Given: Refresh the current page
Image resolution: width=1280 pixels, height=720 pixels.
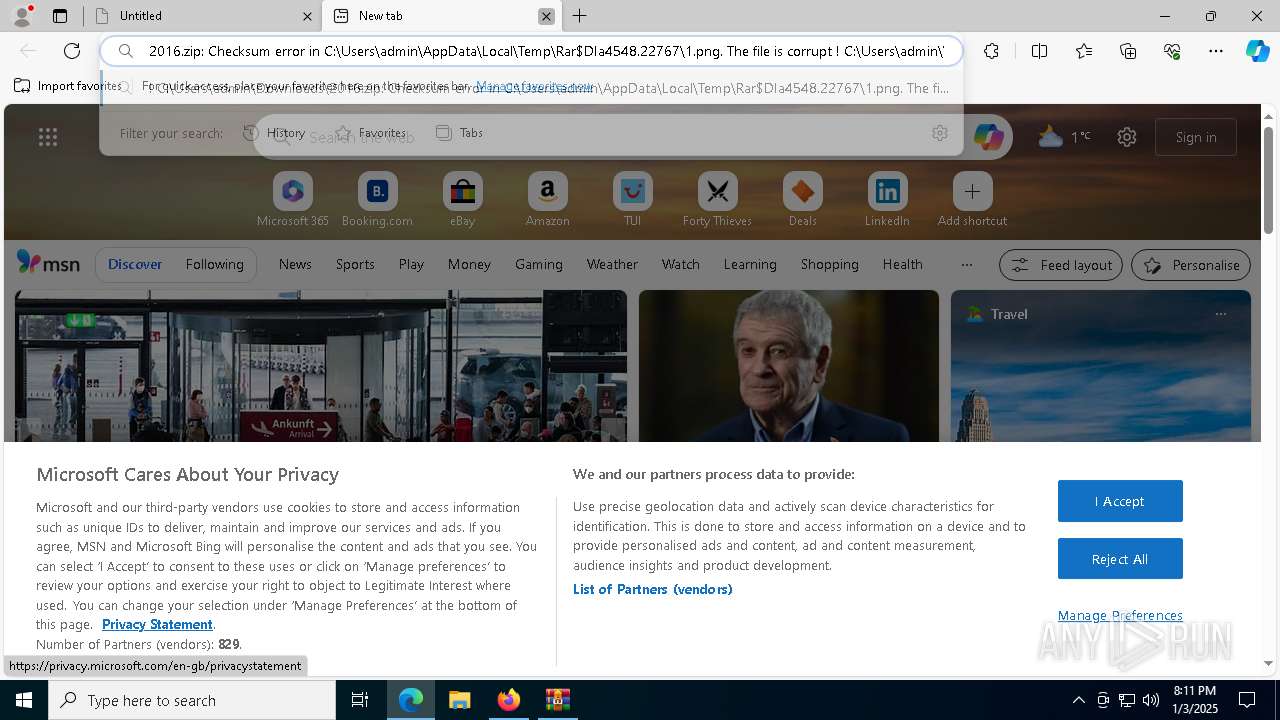Looking at the screenshot, I should pos(72,51).
